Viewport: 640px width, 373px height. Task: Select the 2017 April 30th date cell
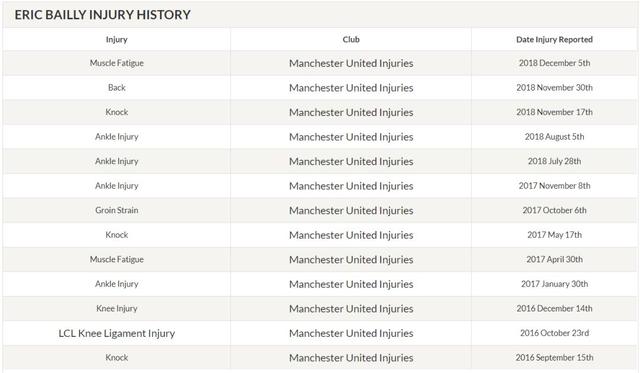554,259
